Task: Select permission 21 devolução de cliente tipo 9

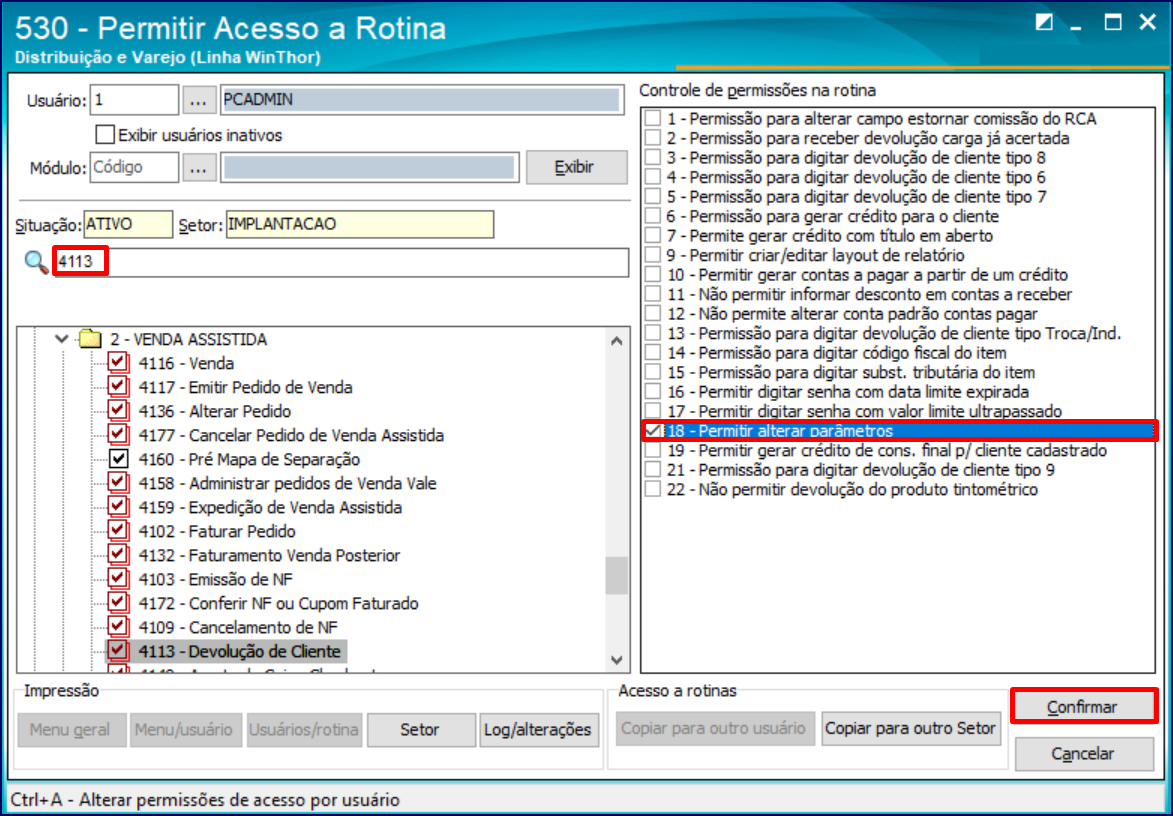Action: 860,470
